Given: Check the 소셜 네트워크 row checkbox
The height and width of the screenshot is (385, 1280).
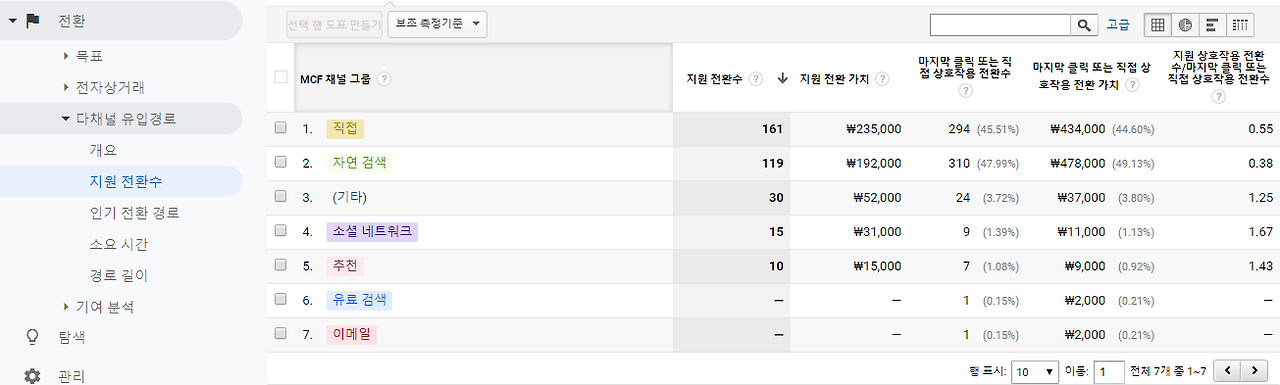Looking at the screenshot, I should click(281, 231).
